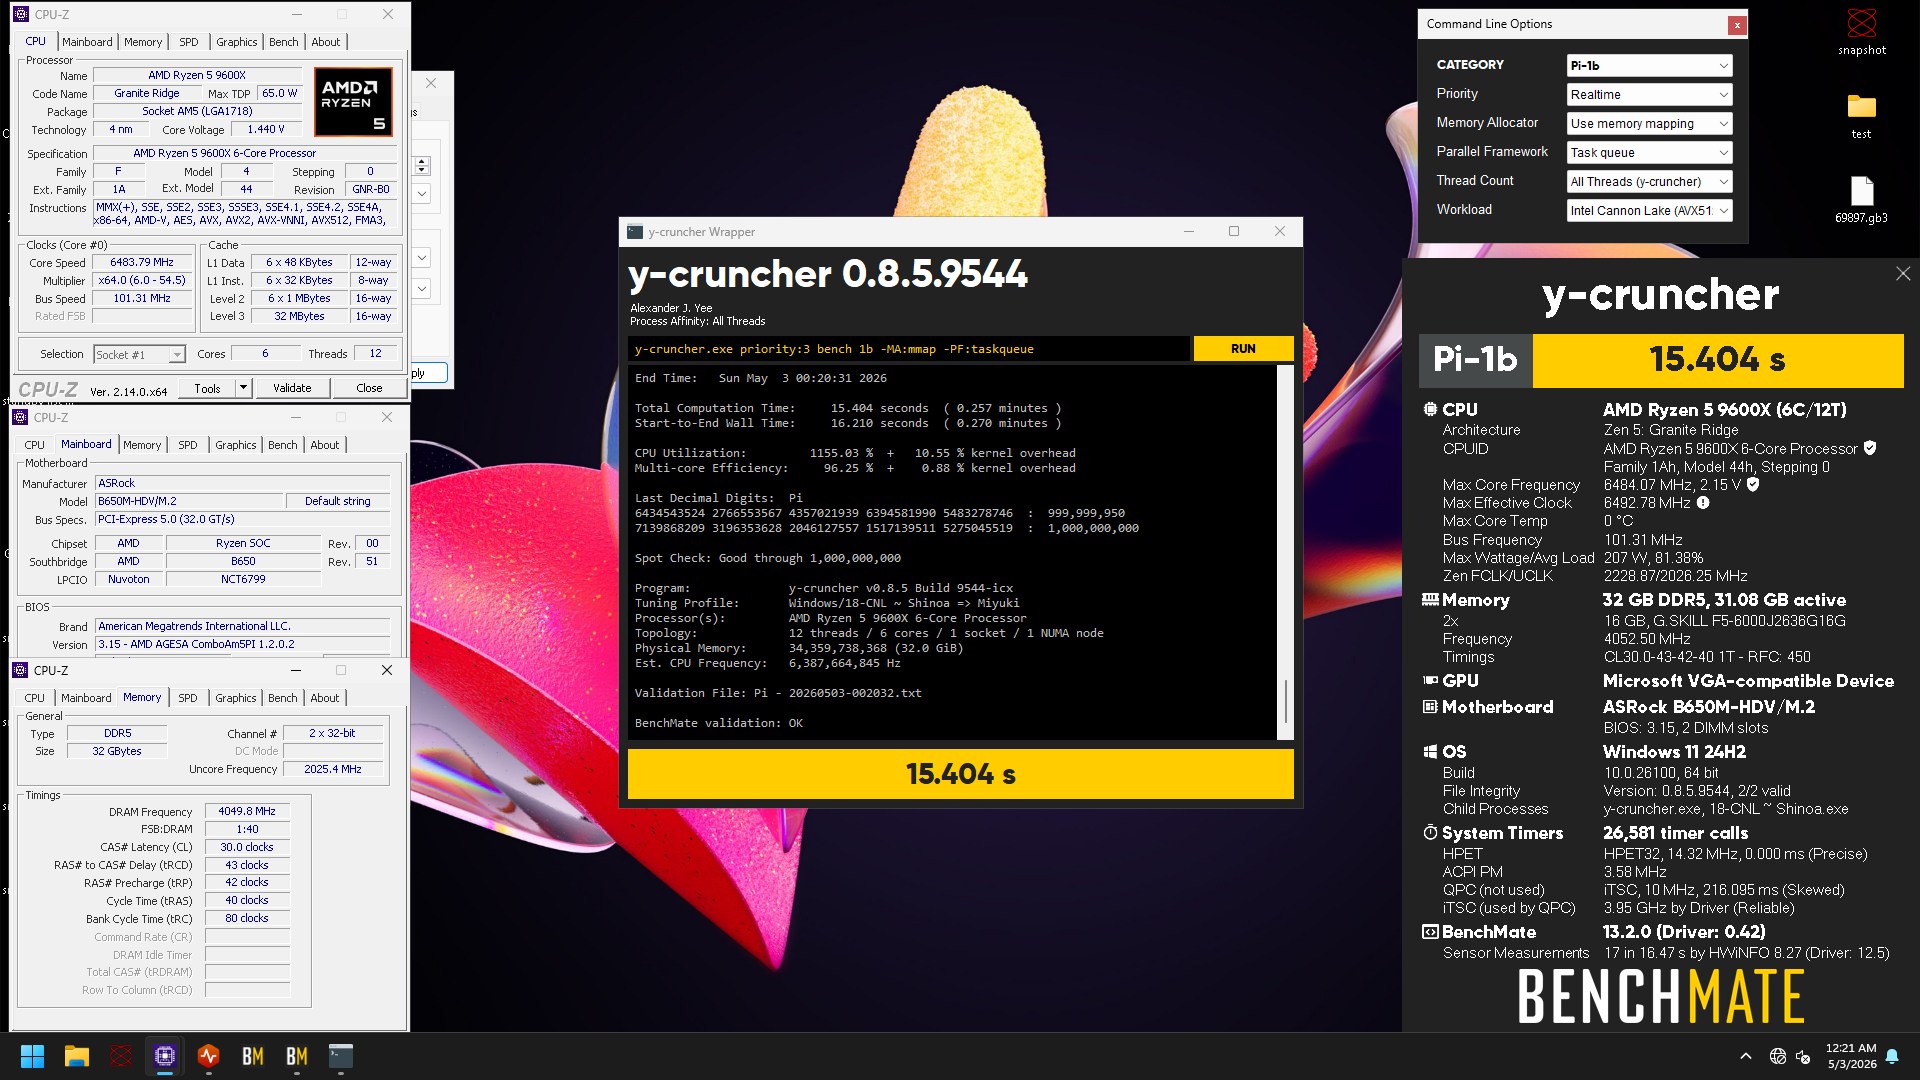Open the test folder on the desktop
This screenshot has width=1920, height=1080.
[x=1861, y=115]
